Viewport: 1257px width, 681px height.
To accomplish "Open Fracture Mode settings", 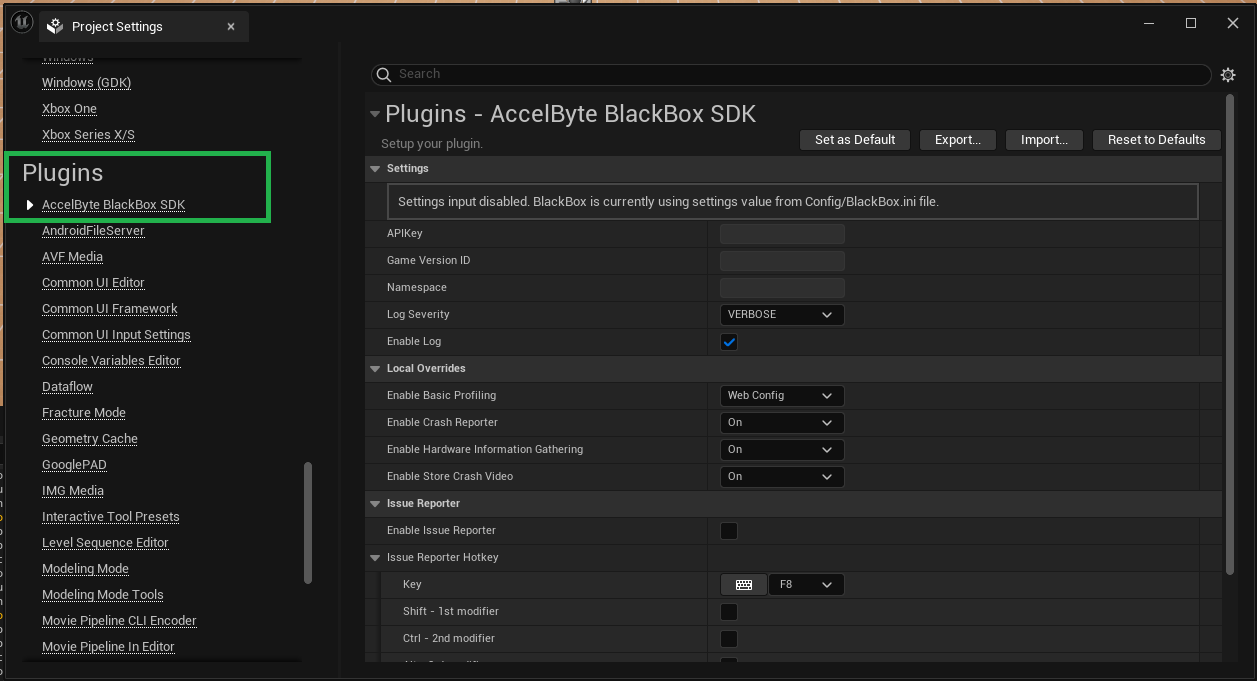I will [84, 413].
